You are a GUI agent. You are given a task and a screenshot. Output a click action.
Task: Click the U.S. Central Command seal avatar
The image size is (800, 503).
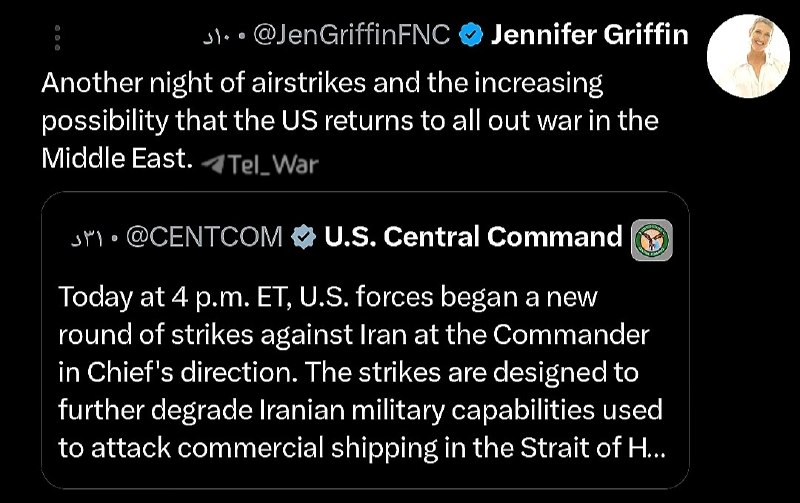[652, 240]
